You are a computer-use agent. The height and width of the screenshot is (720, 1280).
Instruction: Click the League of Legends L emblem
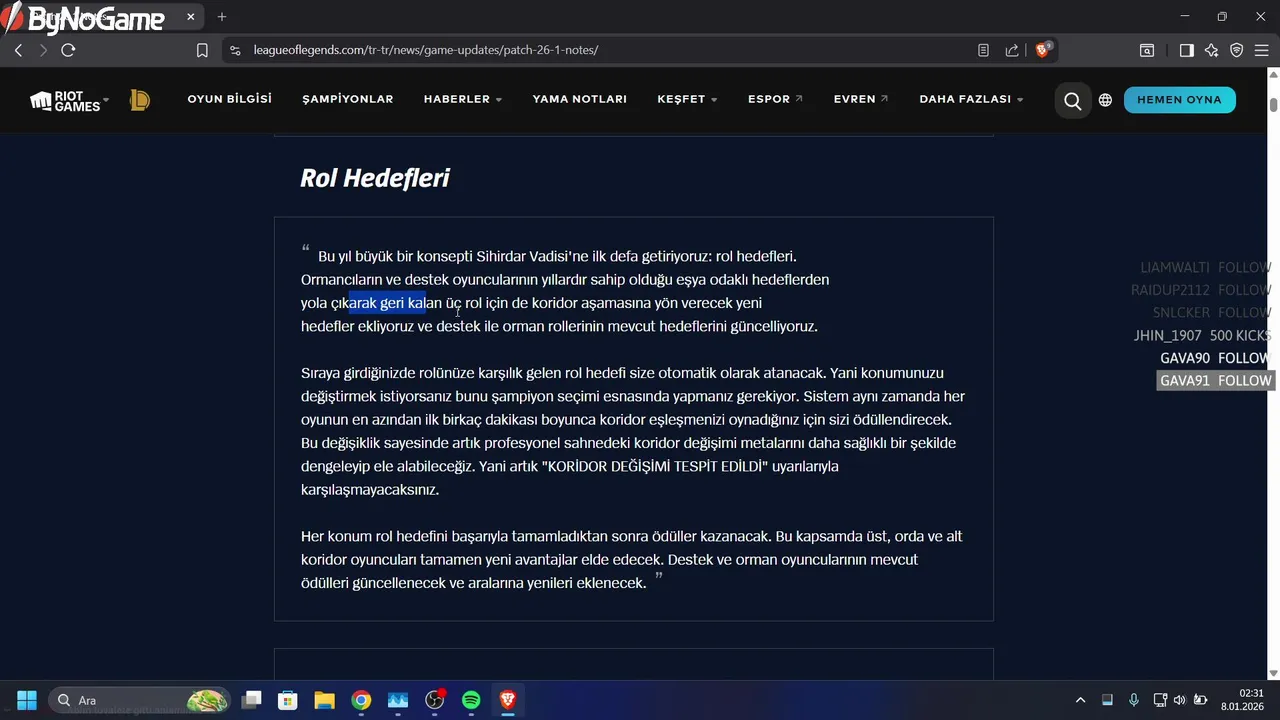click(x=140, y=100)
